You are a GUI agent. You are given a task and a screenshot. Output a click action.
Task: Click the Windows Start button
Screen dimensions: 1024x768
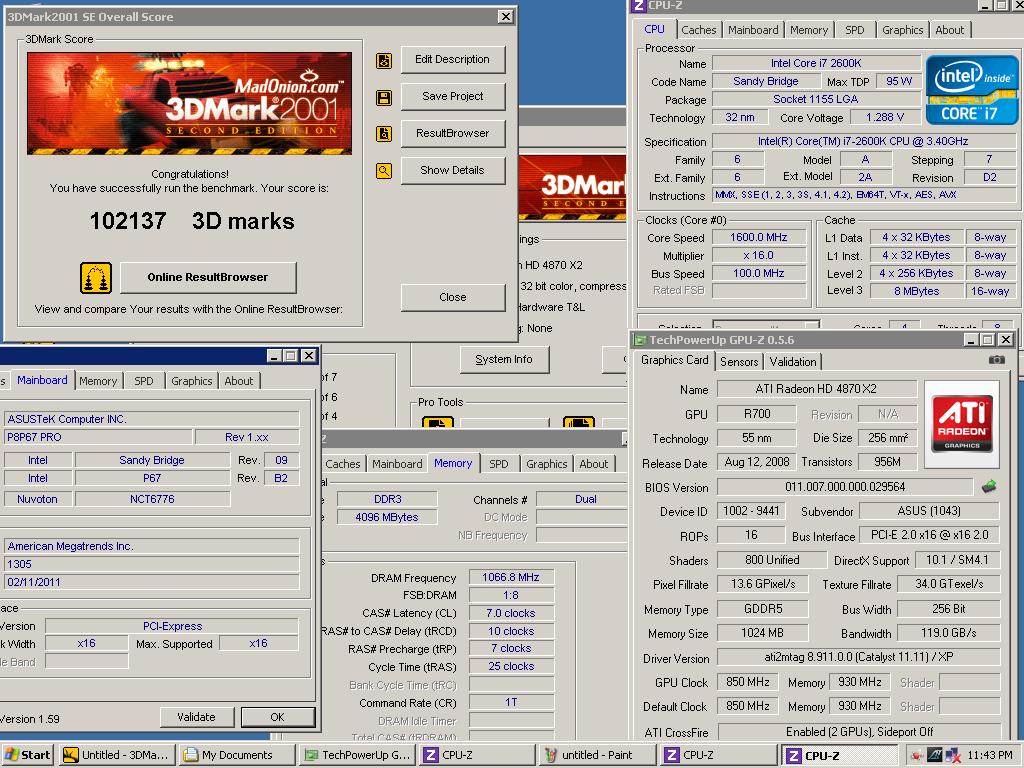[x=28, y=755]
